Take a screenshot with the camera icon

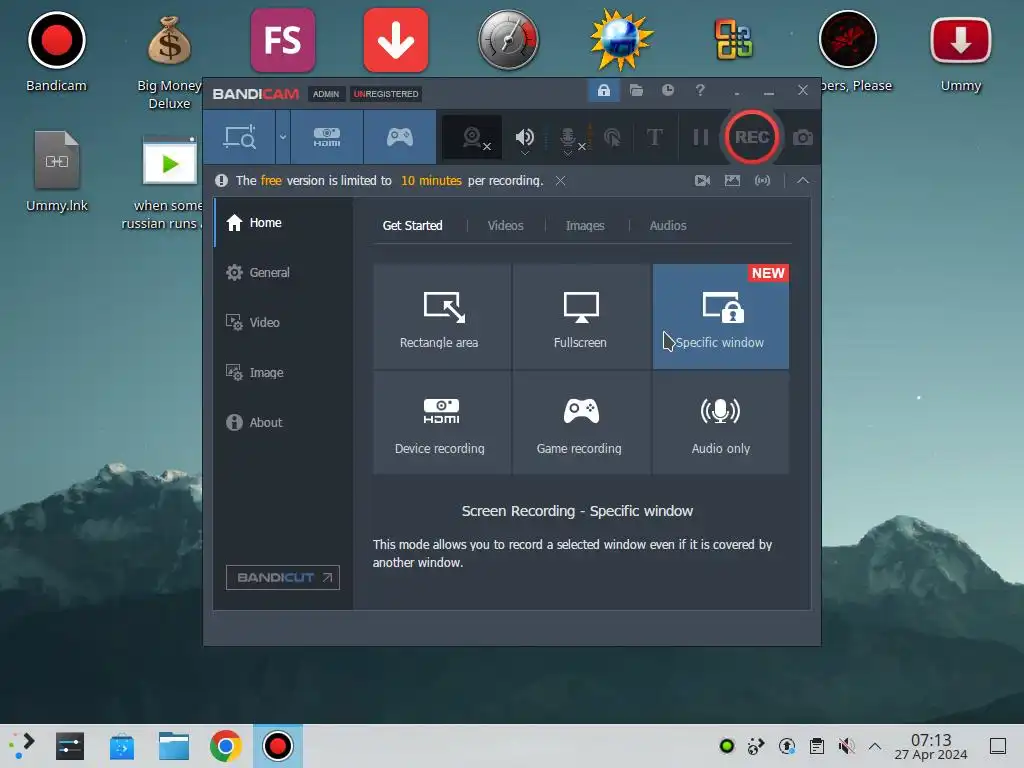coord(803,138)
